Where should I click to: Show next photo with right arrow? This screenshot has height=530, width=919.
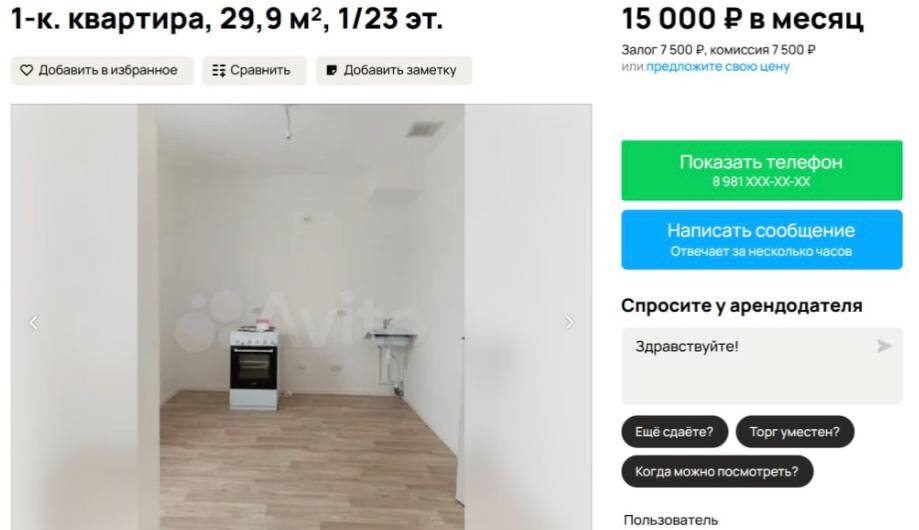[569, 322]
